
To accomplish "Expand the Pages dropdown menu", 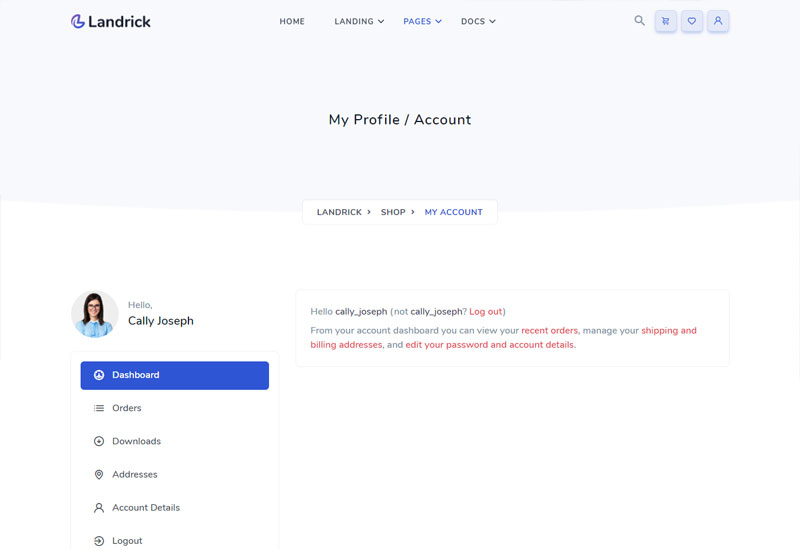I will [422, 21].
